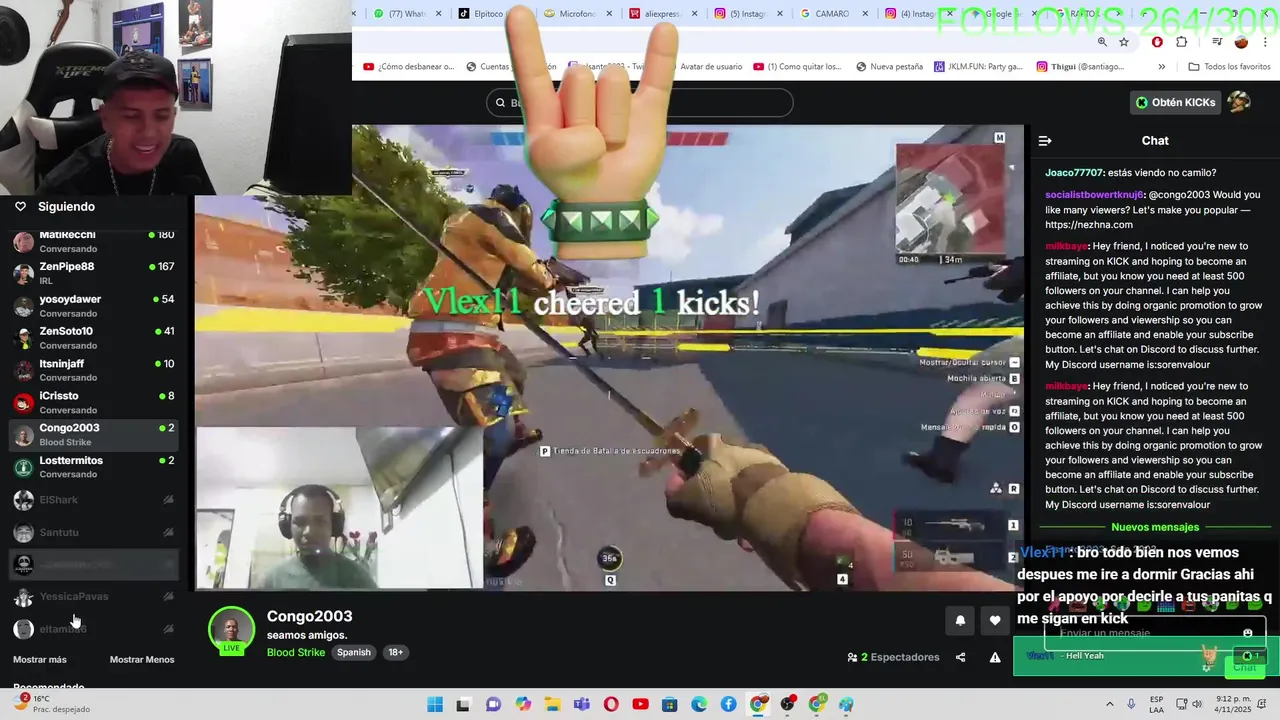Click the Kick search bar
The image size is (1280, 720).
coord(640,102)
